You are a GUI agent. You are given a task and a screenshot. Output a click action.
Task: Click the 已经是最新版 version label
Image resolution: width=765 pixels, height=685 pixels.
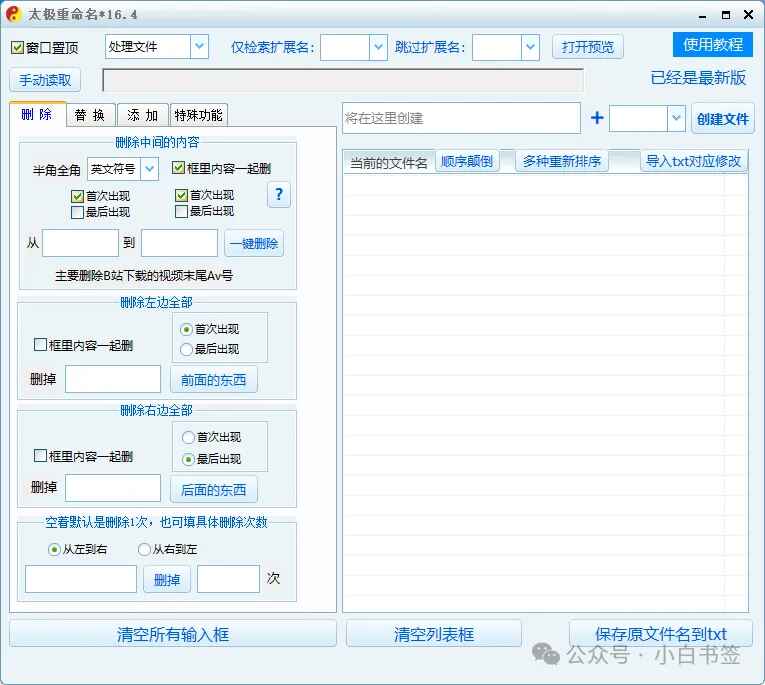click(x=698, y=78)
